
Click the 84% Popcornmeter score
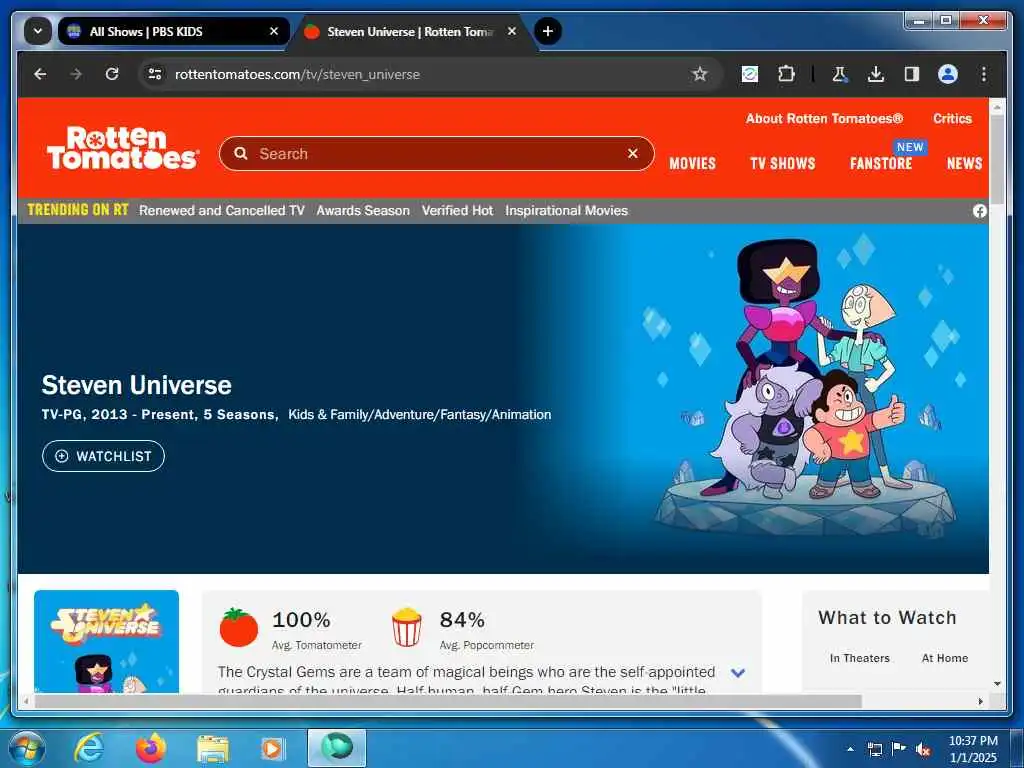462,619
